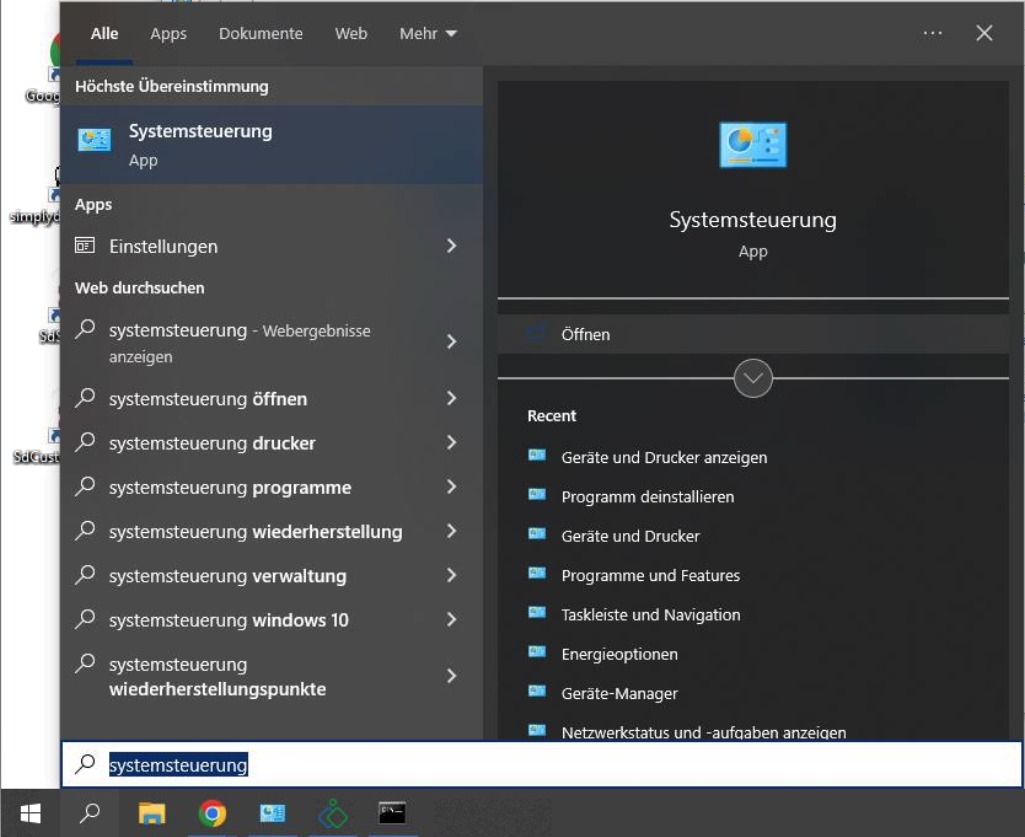Click magnifier icon for systemsteuerung programme
Screen dimensions: 1025x837
pos(86,487)
